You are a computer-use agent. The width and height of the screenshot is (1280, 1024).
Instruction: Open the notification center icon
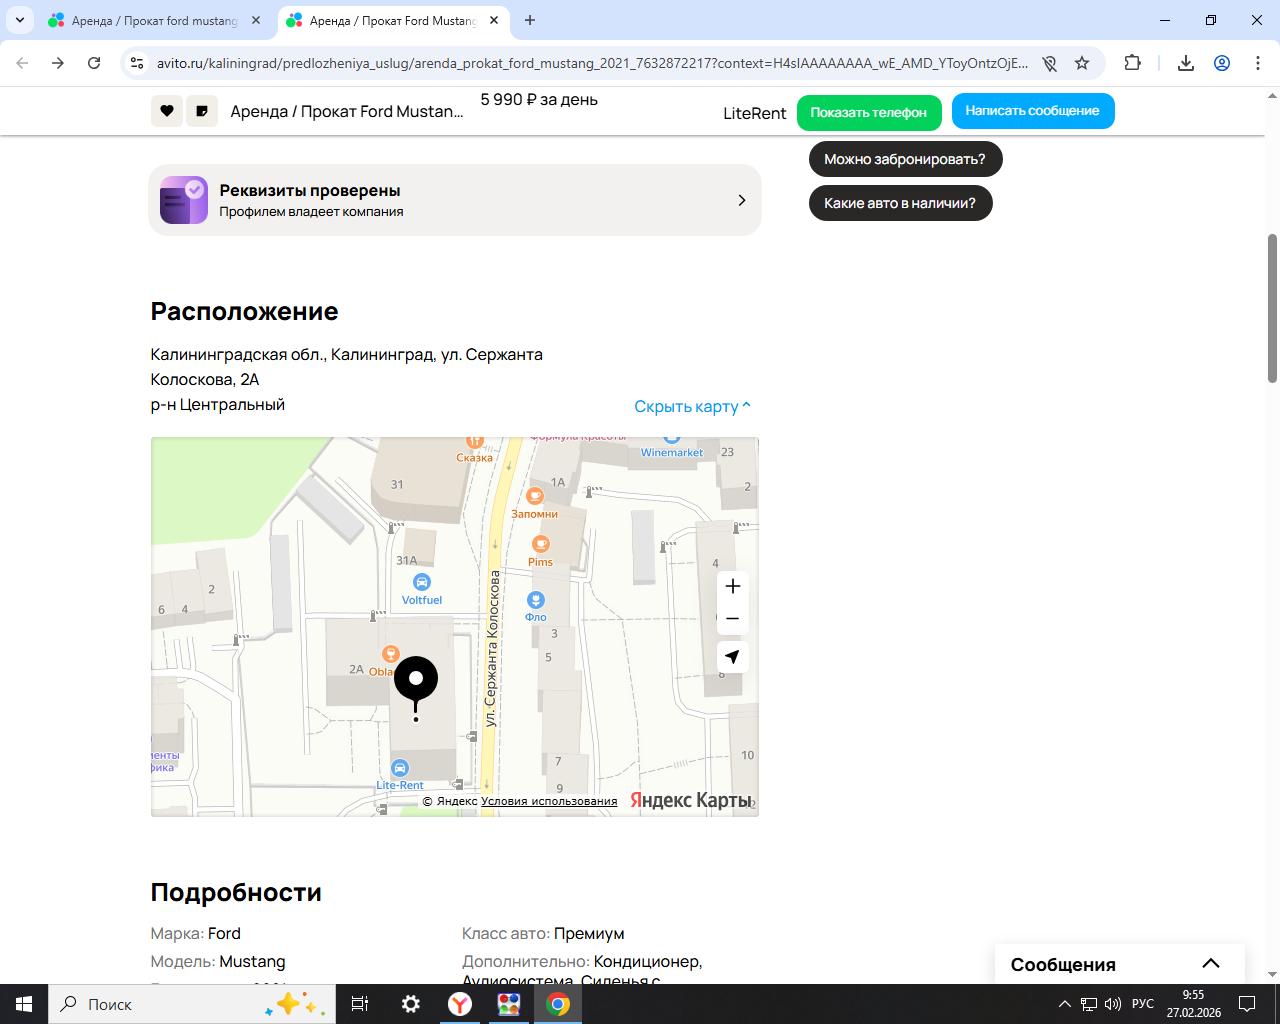(1247, 1004)
